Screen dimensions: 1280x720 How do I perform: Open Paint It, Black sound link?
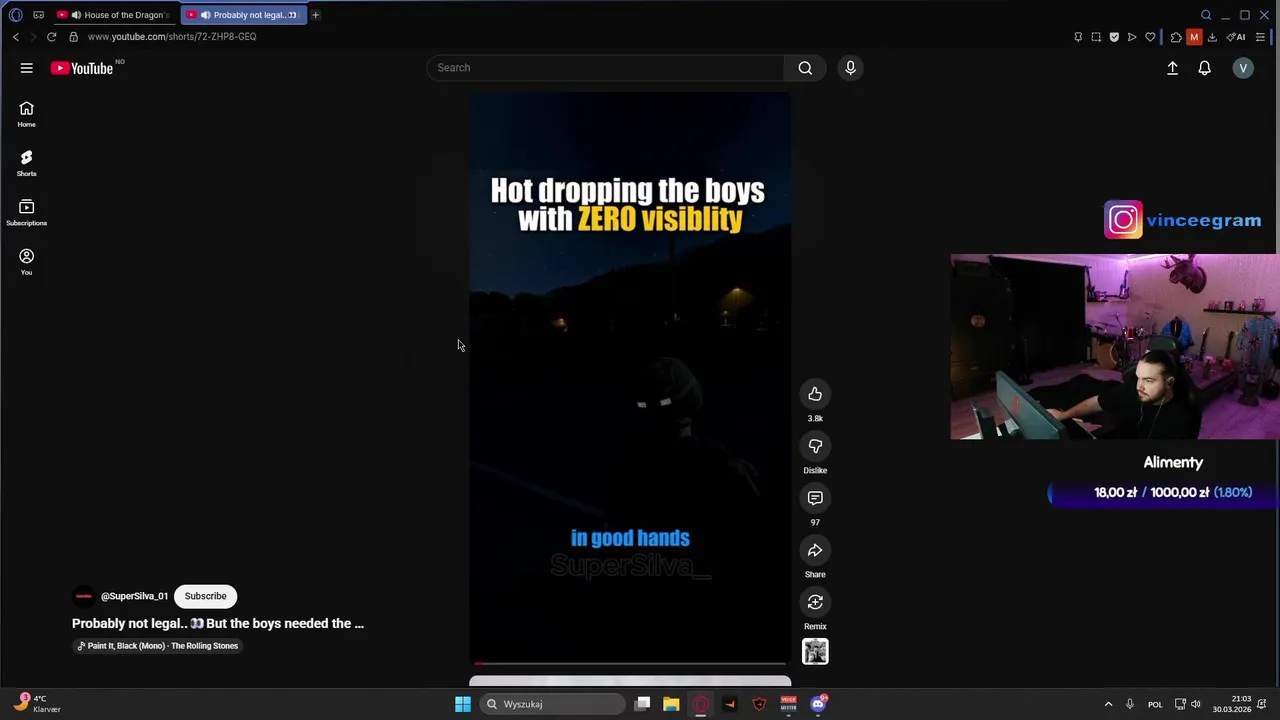pyautogui.click(x=158, y=646)
